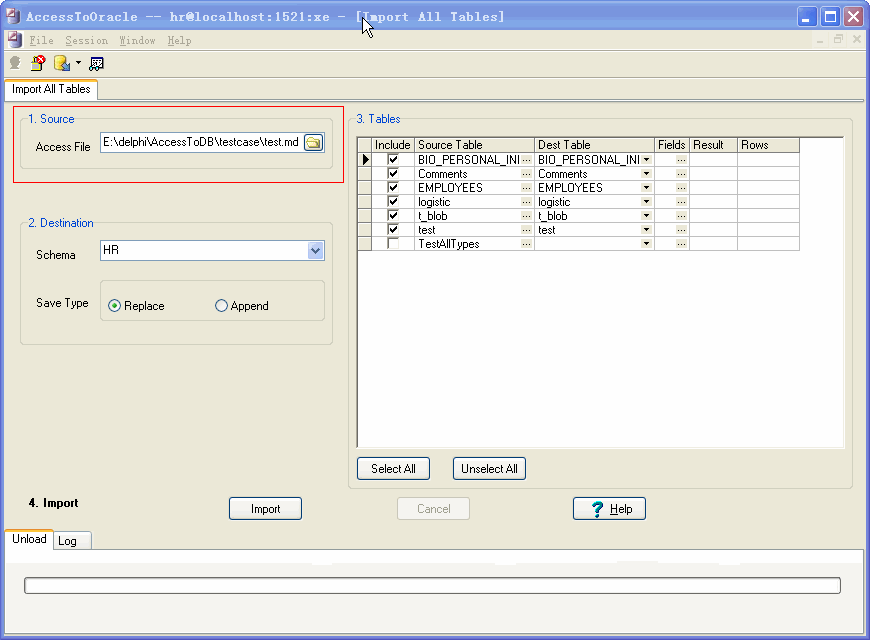The image size is (870, 640).
Task: Click the Access File path field
Action: coord(202,143)
